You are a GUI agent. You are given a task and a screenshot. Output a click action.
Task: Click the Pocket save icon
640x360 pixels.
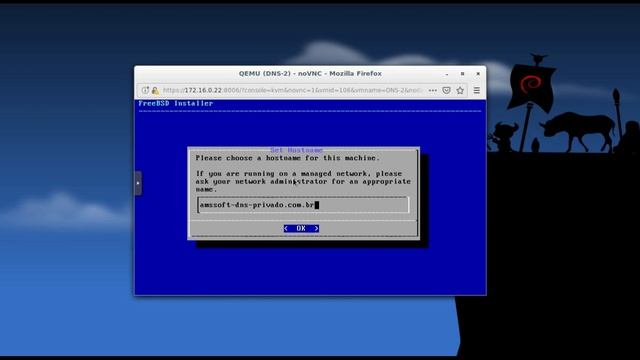click(447, 91)
